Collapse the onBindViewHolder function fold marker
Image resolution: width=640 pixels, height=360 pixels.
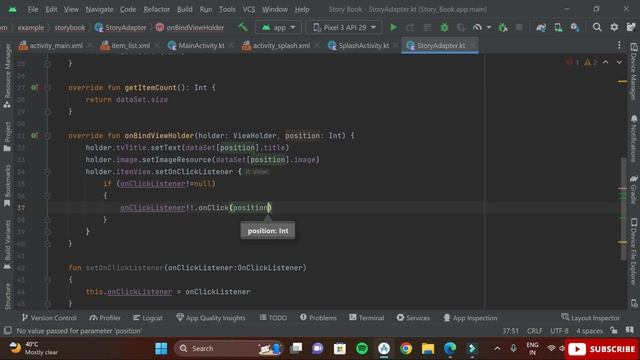(x=47, y=136)
